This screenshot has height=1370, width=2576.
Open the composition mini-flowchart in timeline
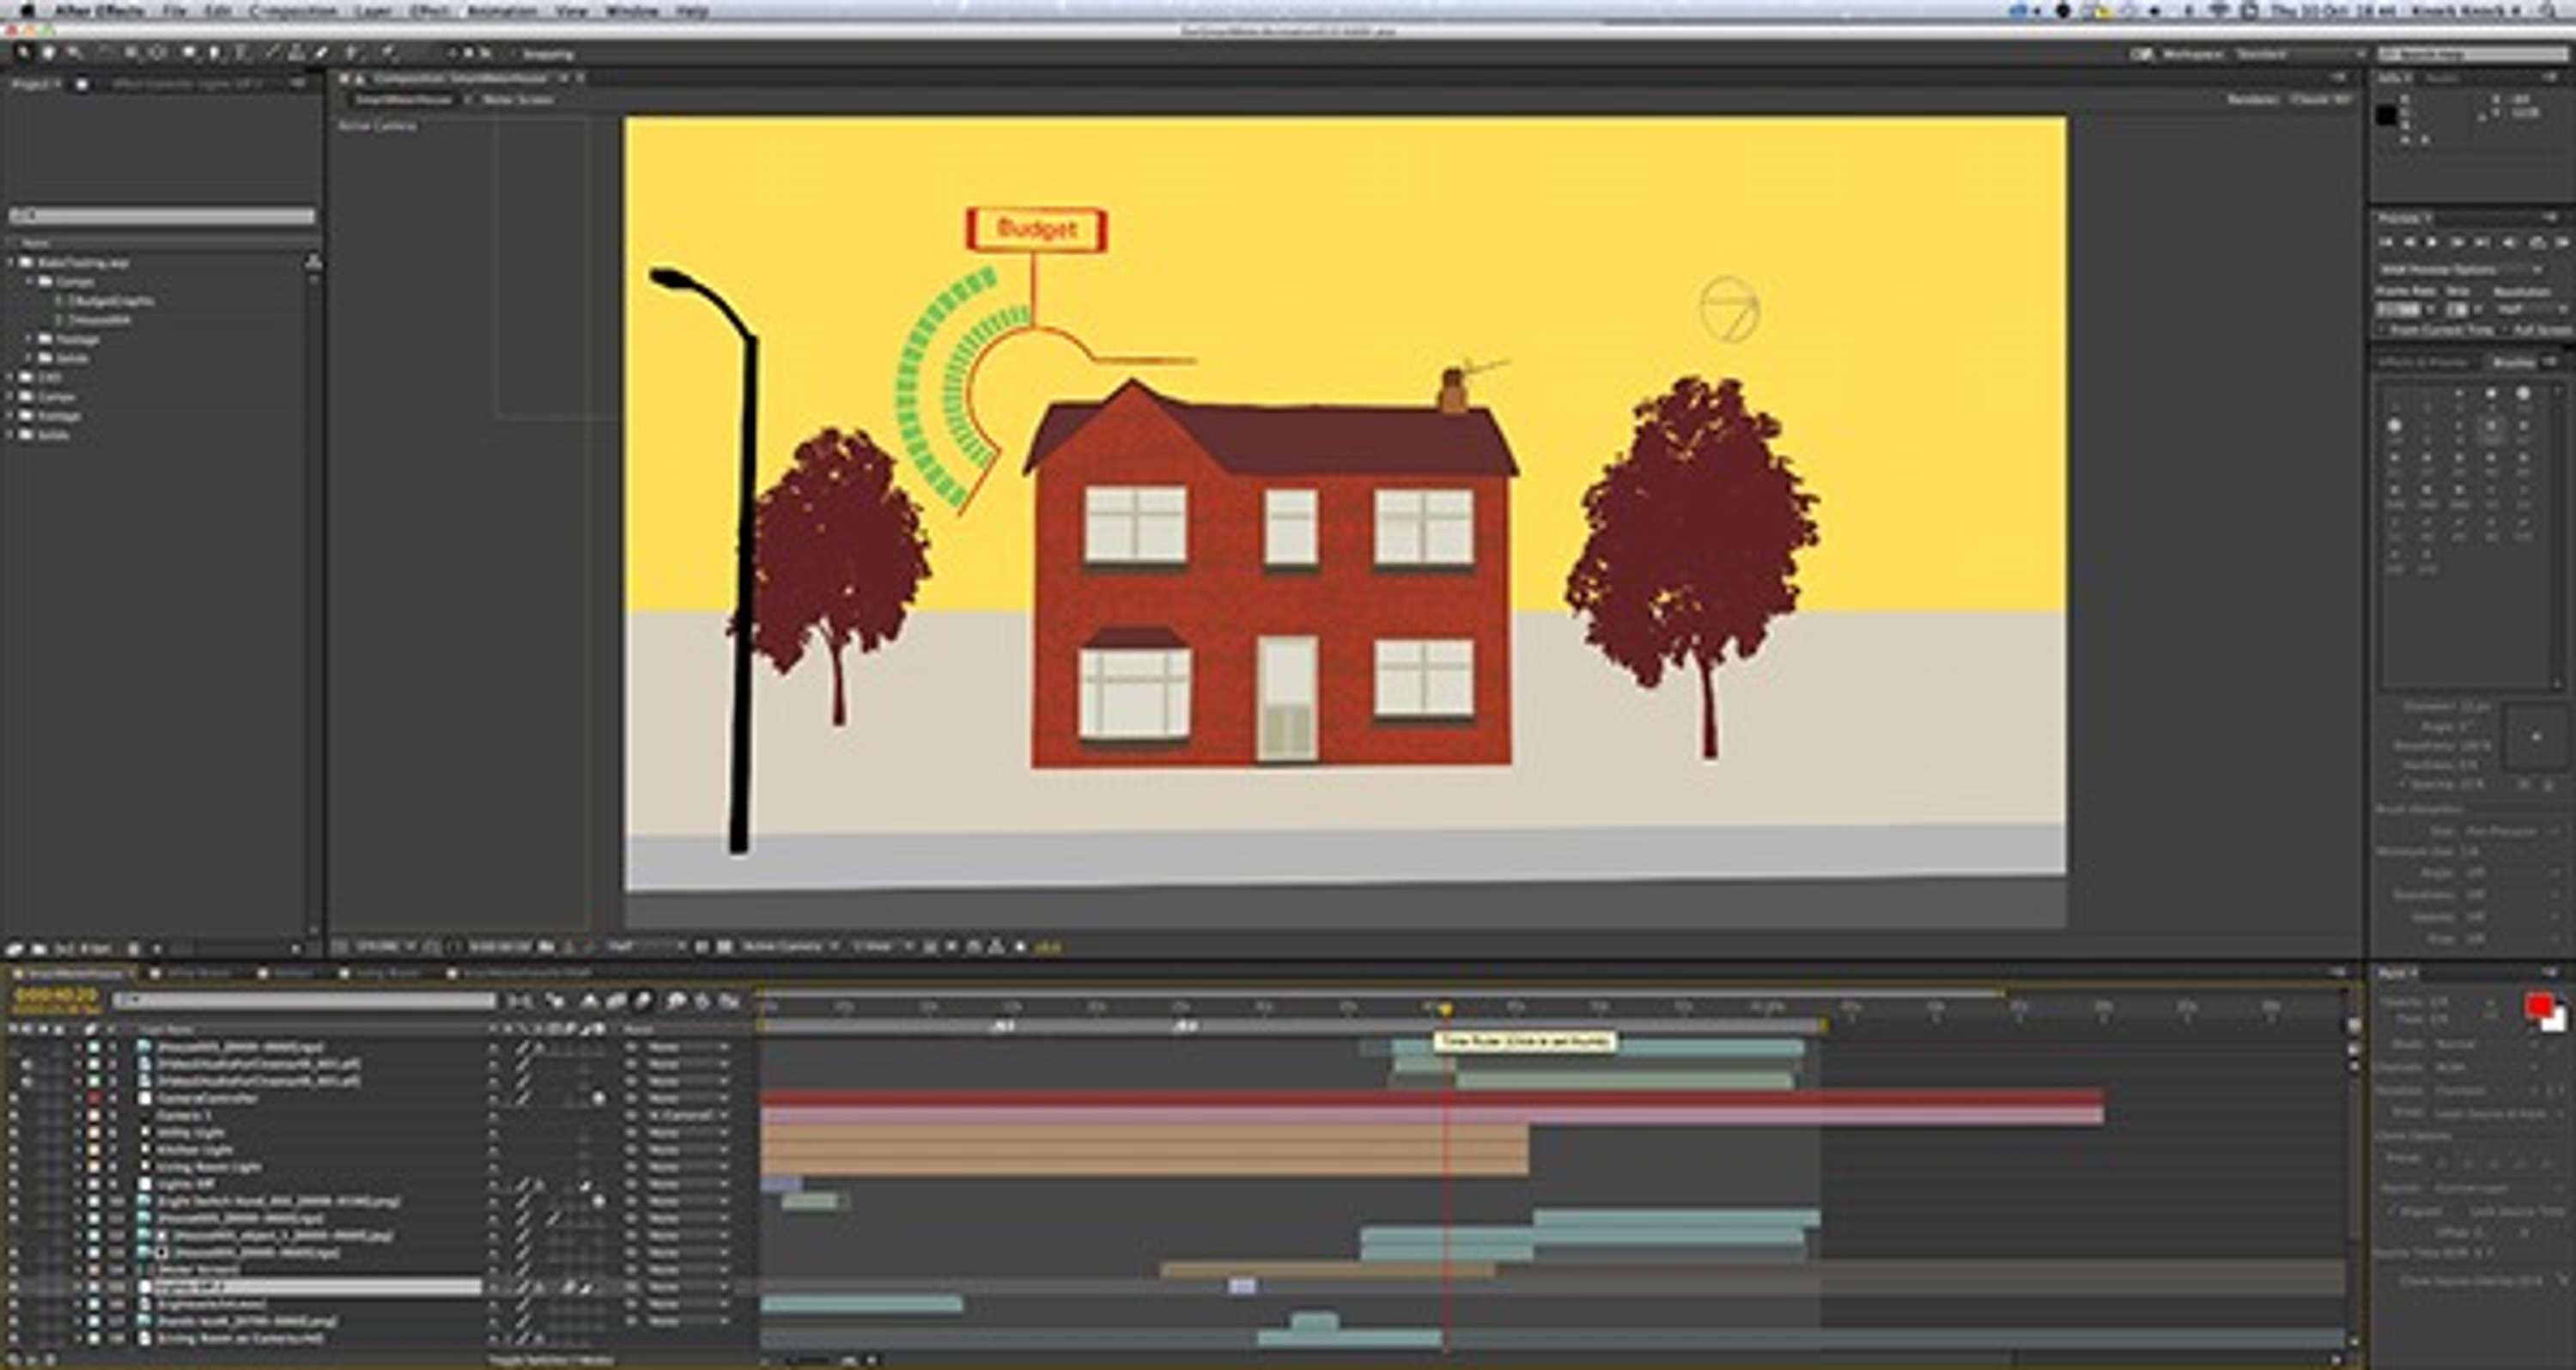(x=520, y=1000)
